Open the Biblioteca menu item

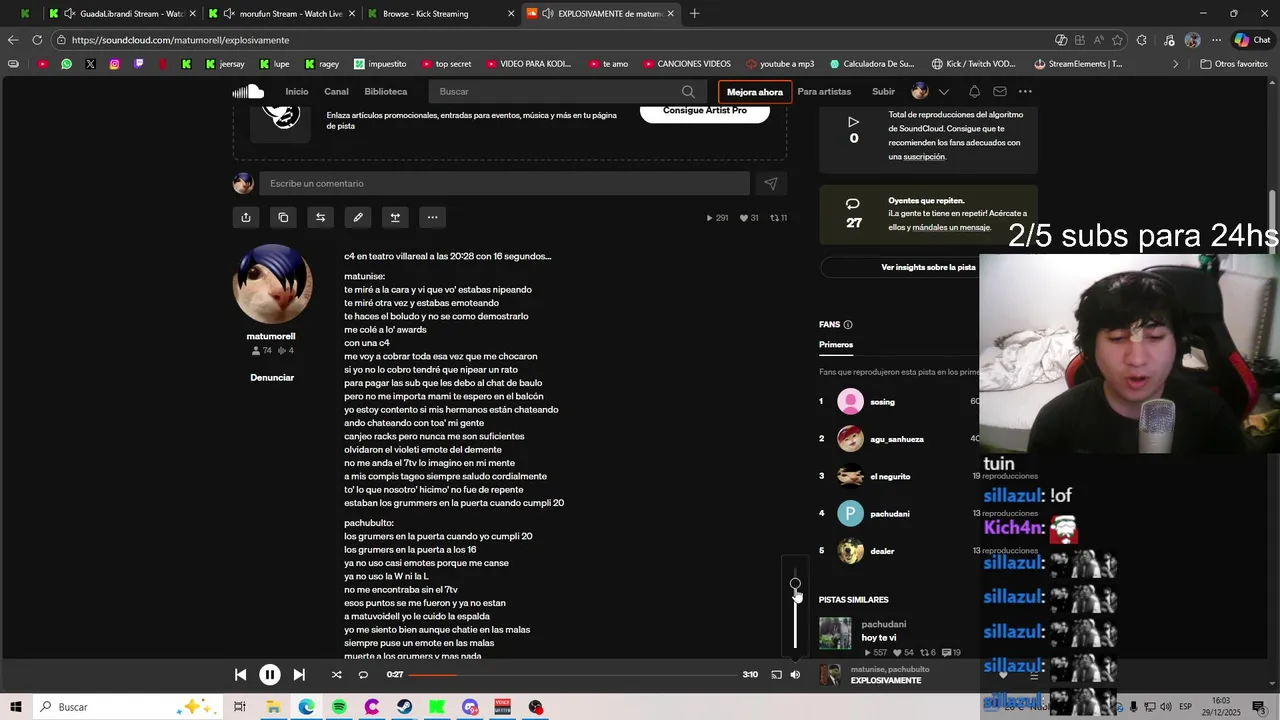point(386,92)
